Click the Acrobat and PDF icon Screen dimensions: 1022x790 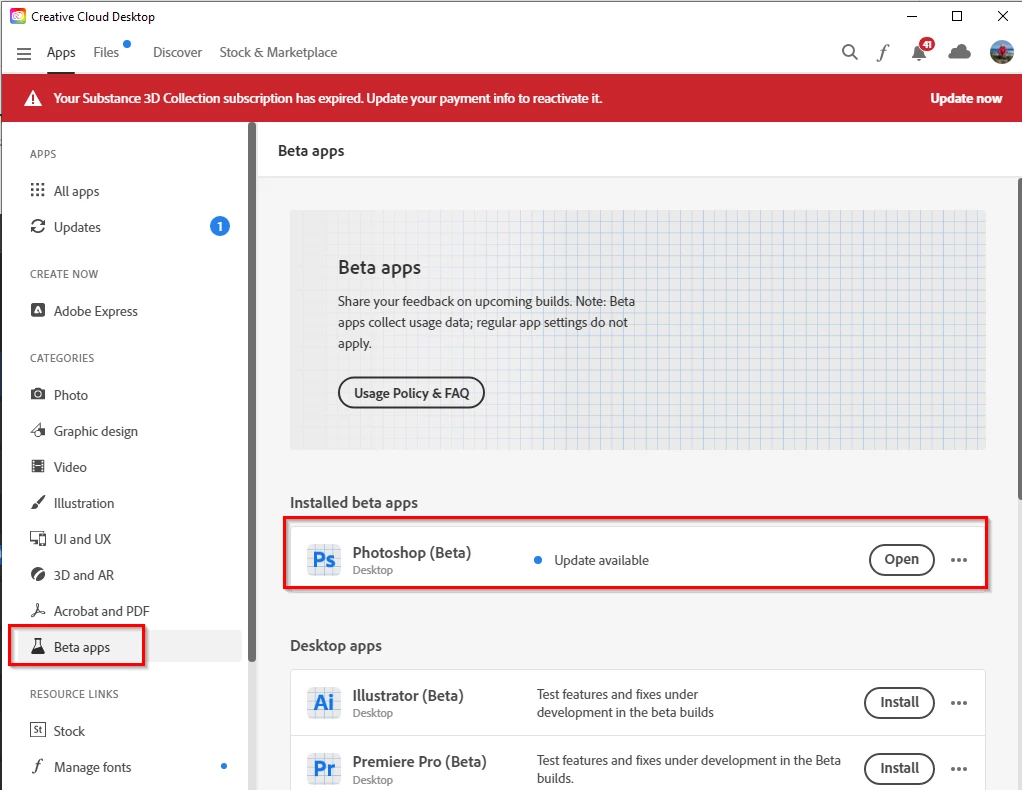point(38,610)
